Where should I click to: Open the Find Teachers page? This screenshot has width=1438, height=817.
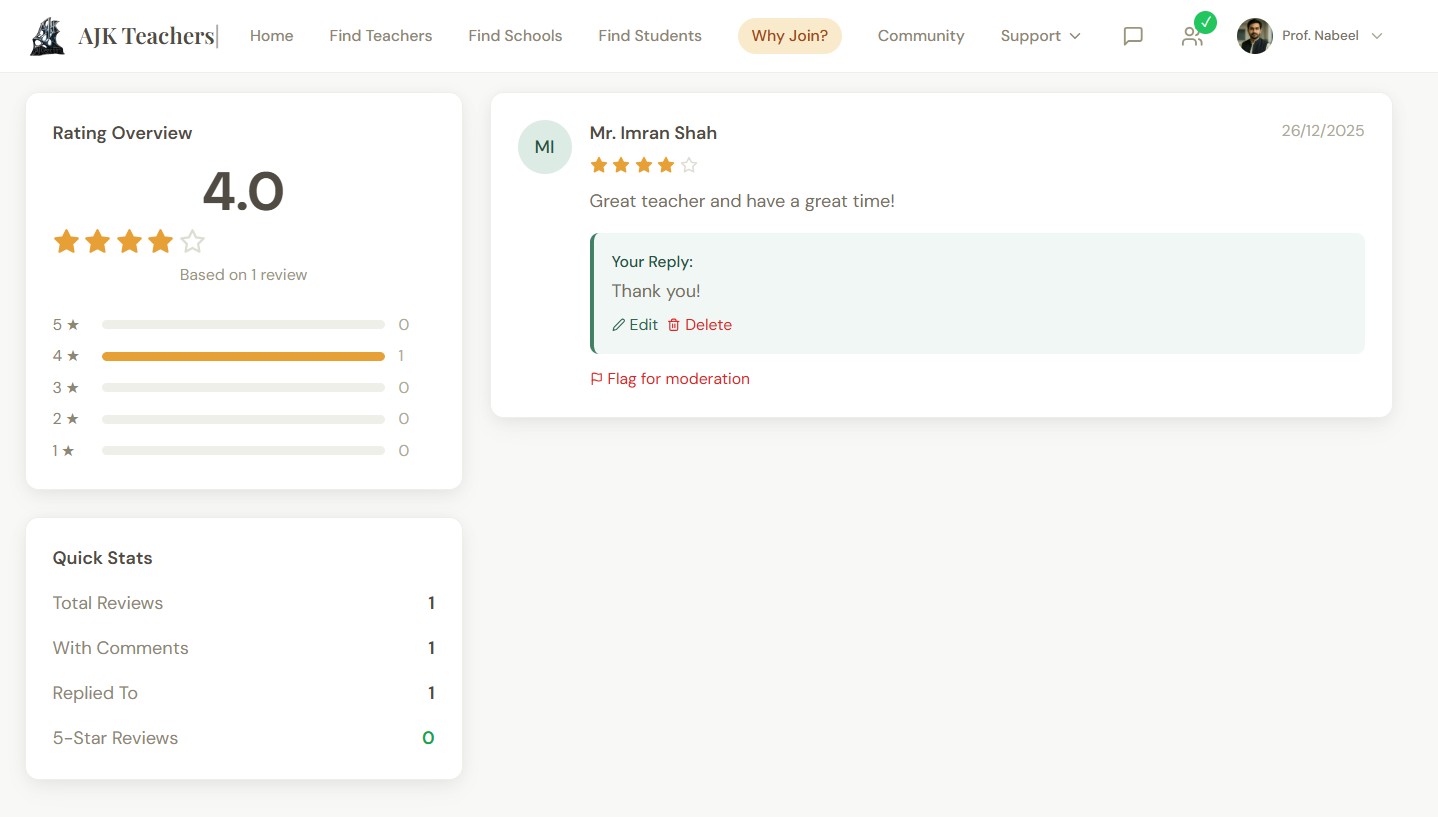click(380, 36)
